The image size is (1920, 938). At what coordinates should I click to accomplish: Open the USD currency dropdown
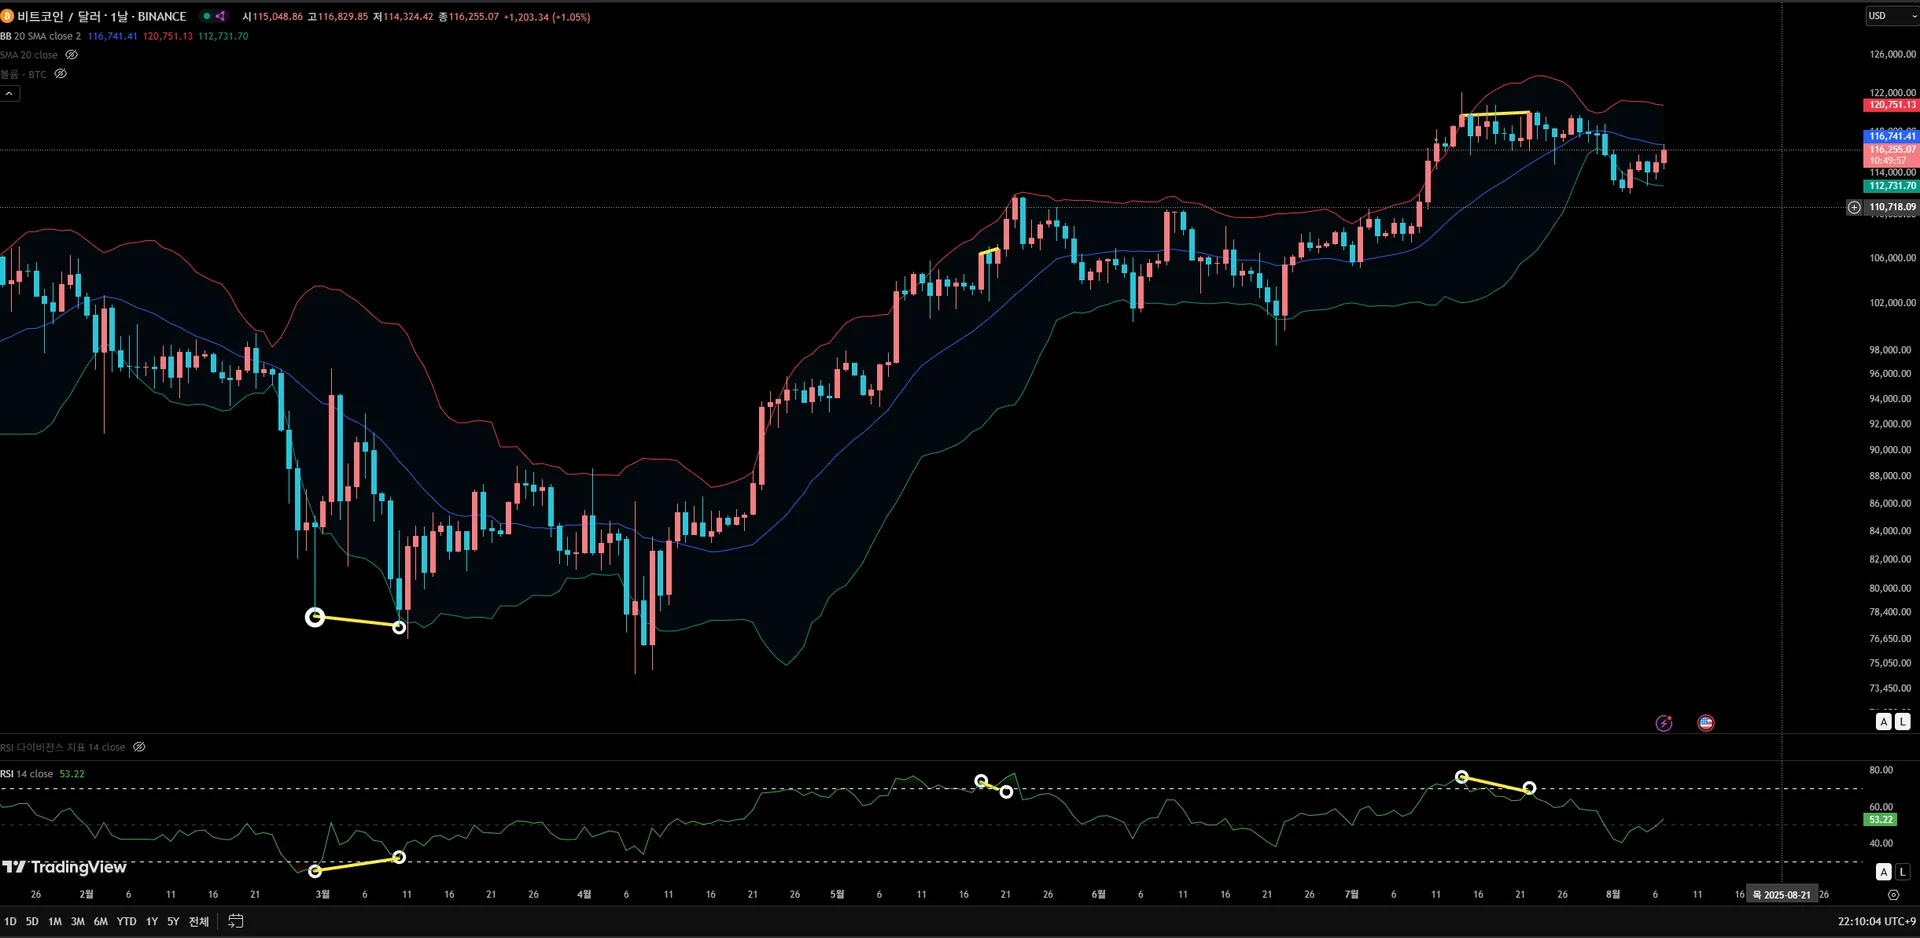(x=1892, y=16)
